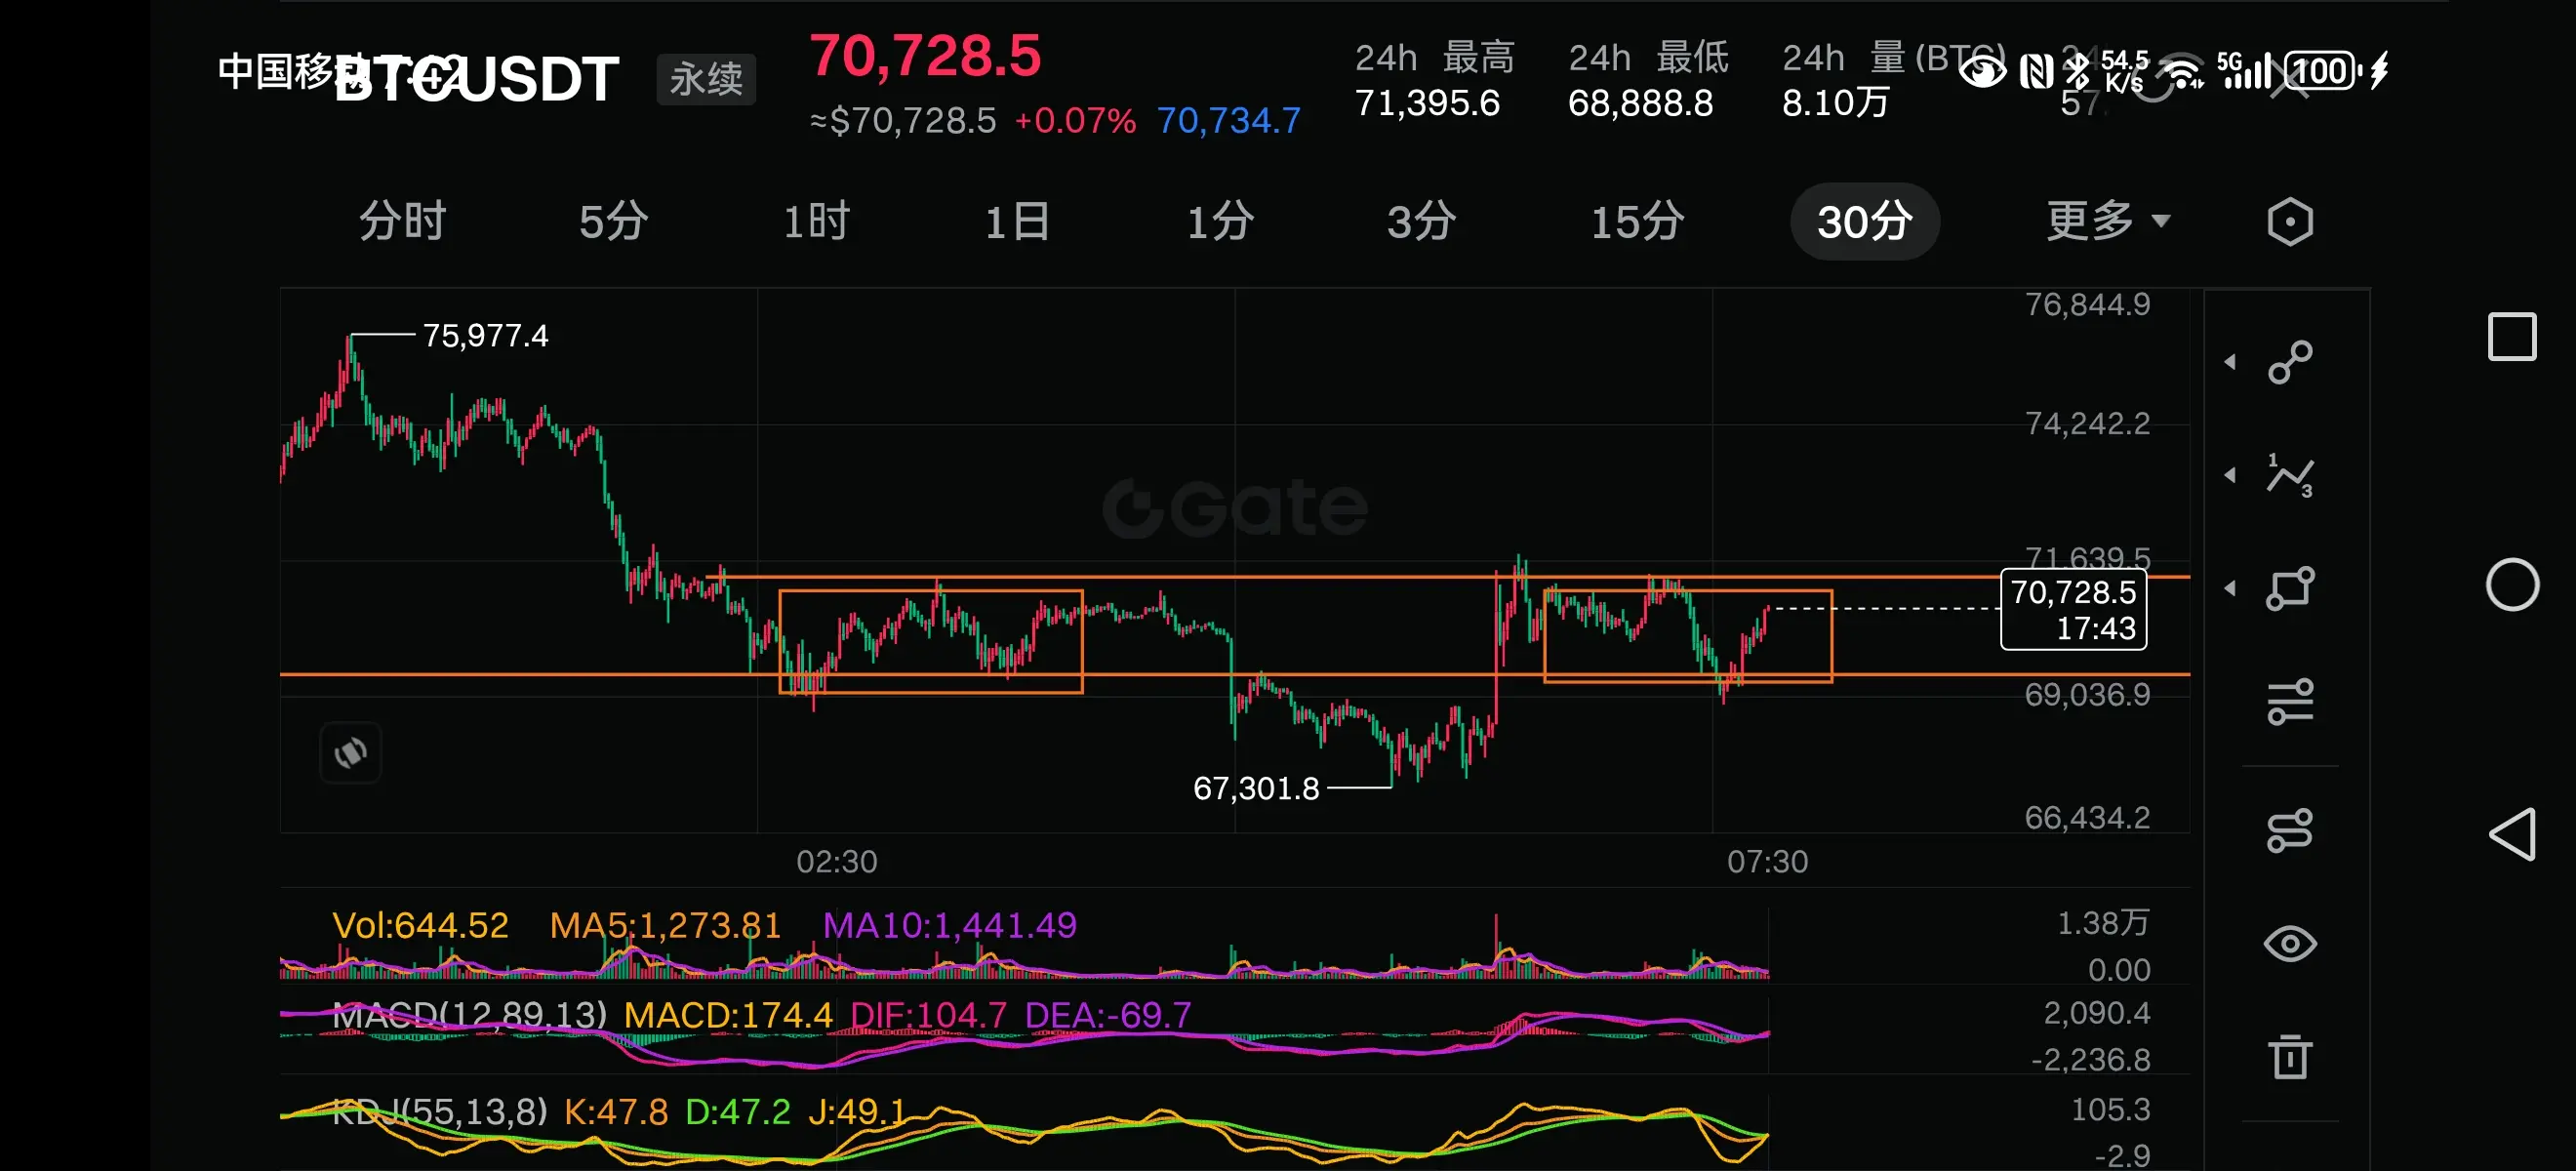
Task: Select the line drawing tool icon
Action: (2289, 362)
